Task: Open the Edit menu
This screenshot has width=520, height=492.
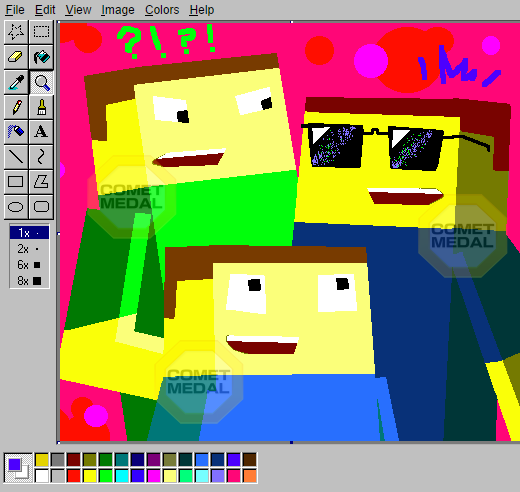Action: point(45,10)
